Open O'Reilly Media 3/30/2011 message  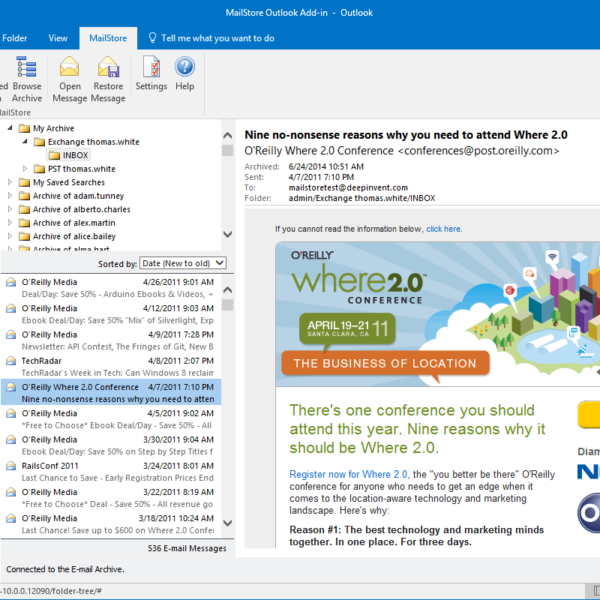111,445
